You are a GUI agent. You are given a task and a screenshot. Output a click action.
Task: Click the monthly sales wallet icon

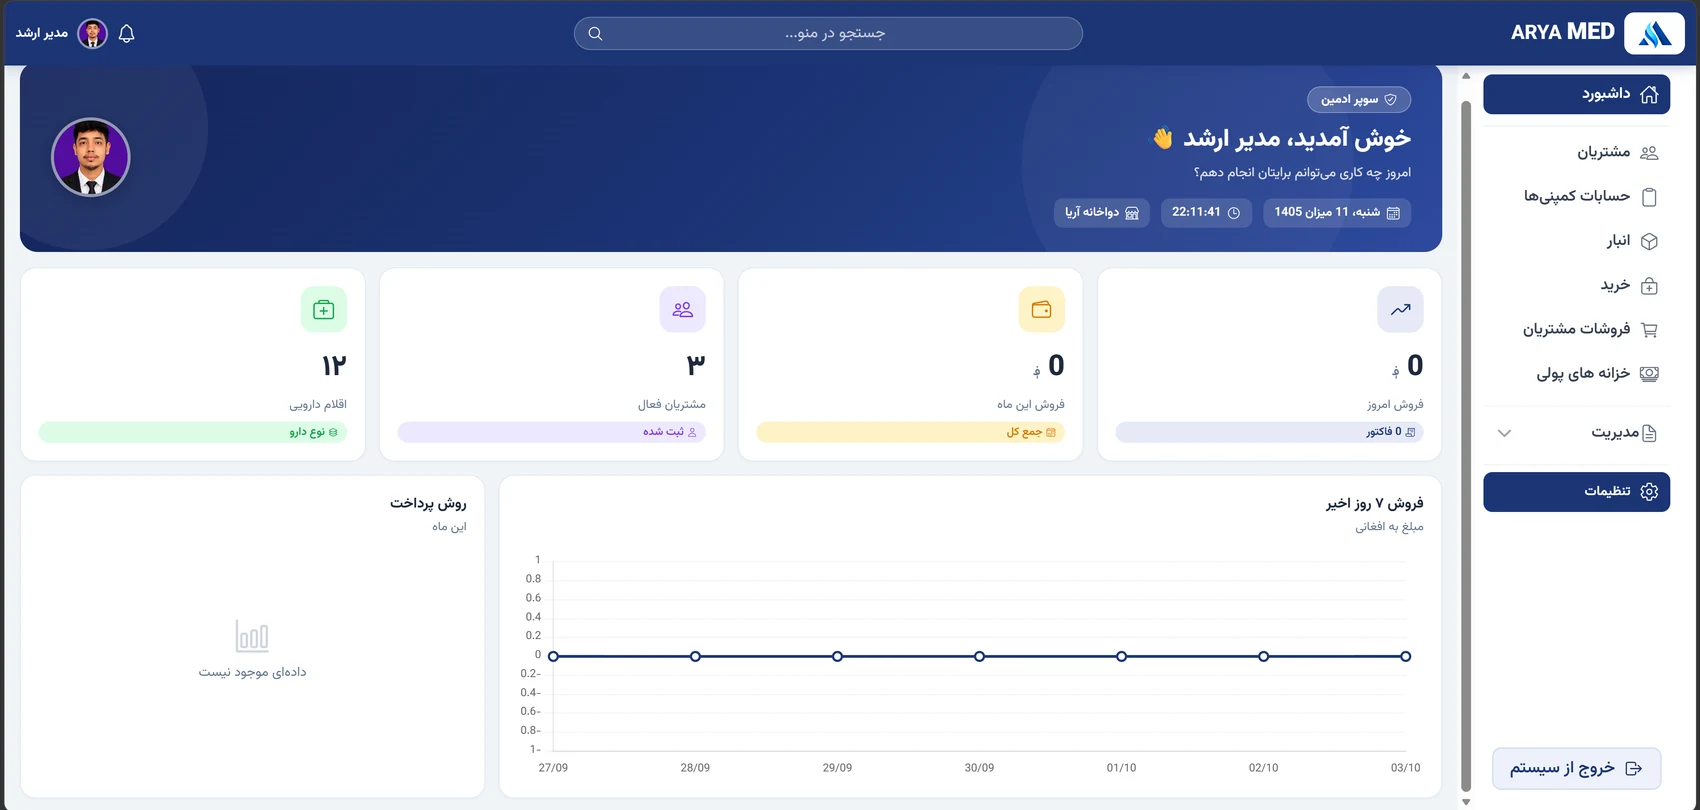(1041, 309)
